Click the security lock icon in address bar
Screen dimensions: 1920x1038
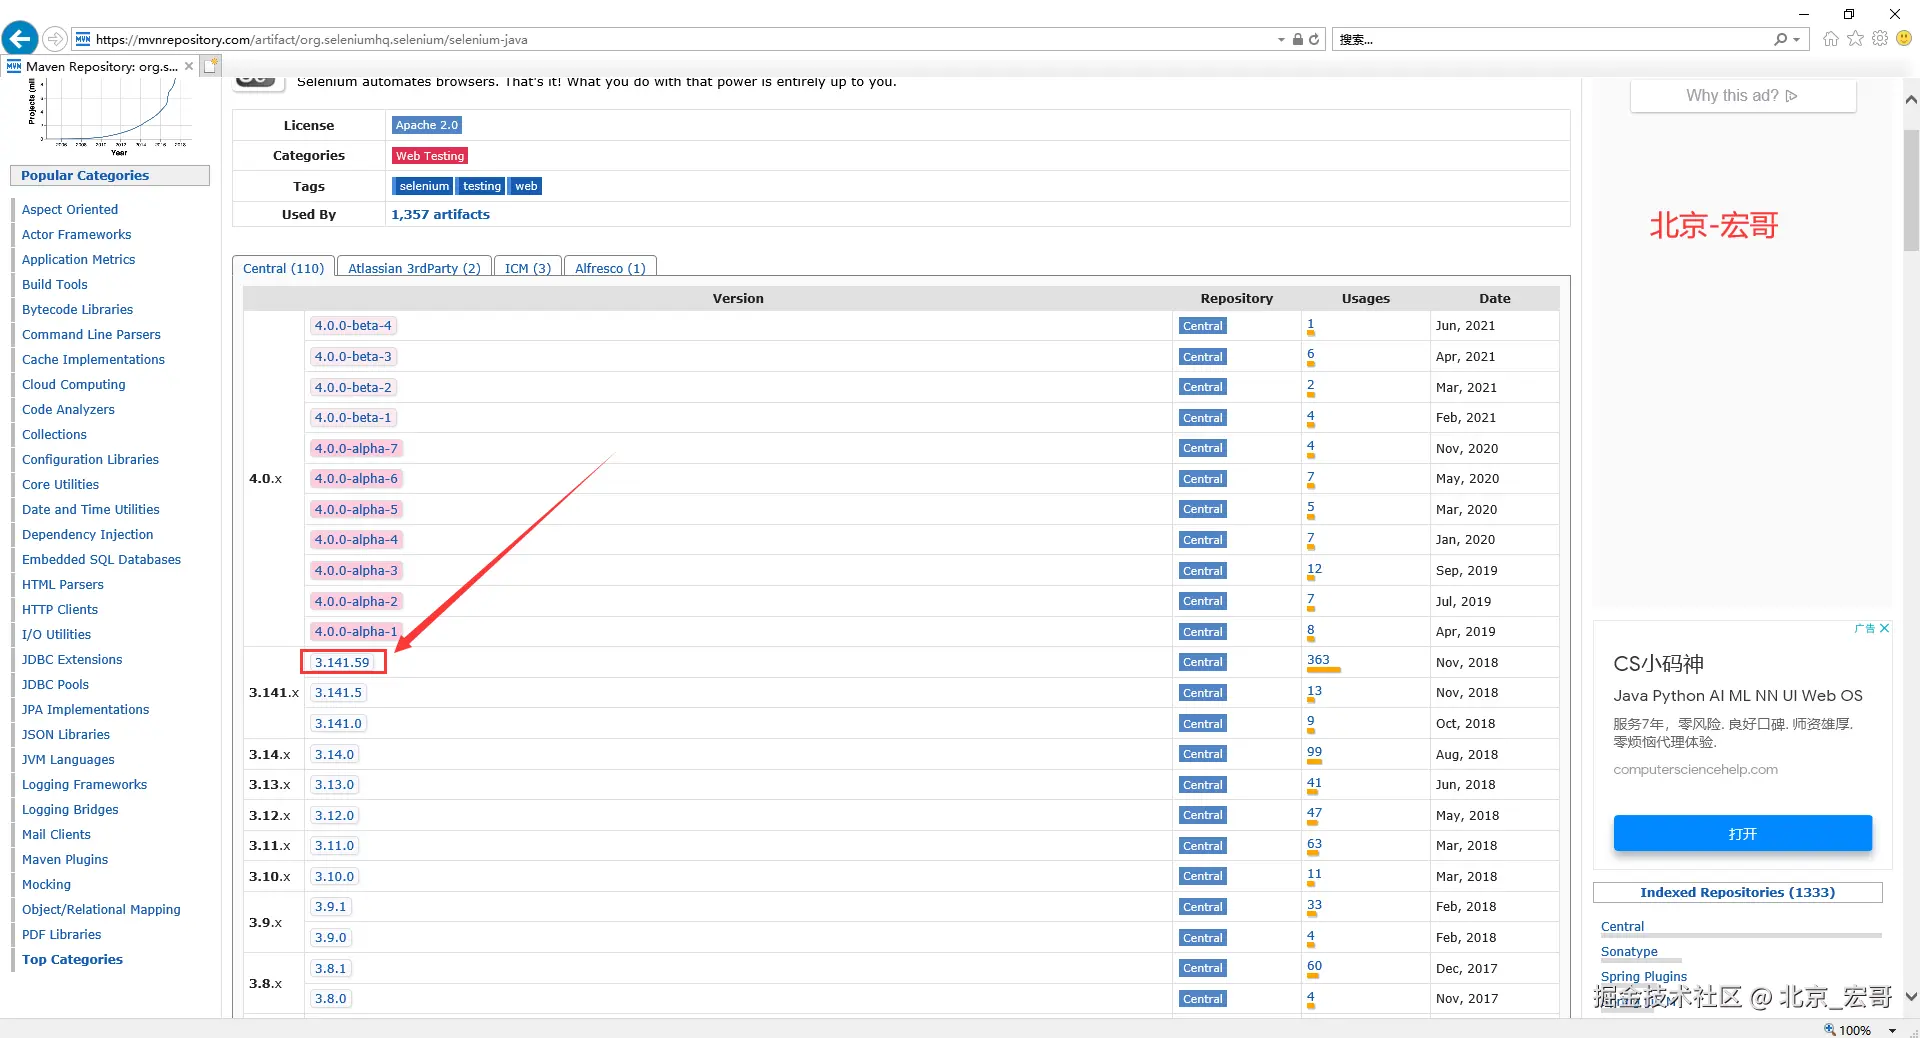pyautogui.click(x=1297, y=39)
